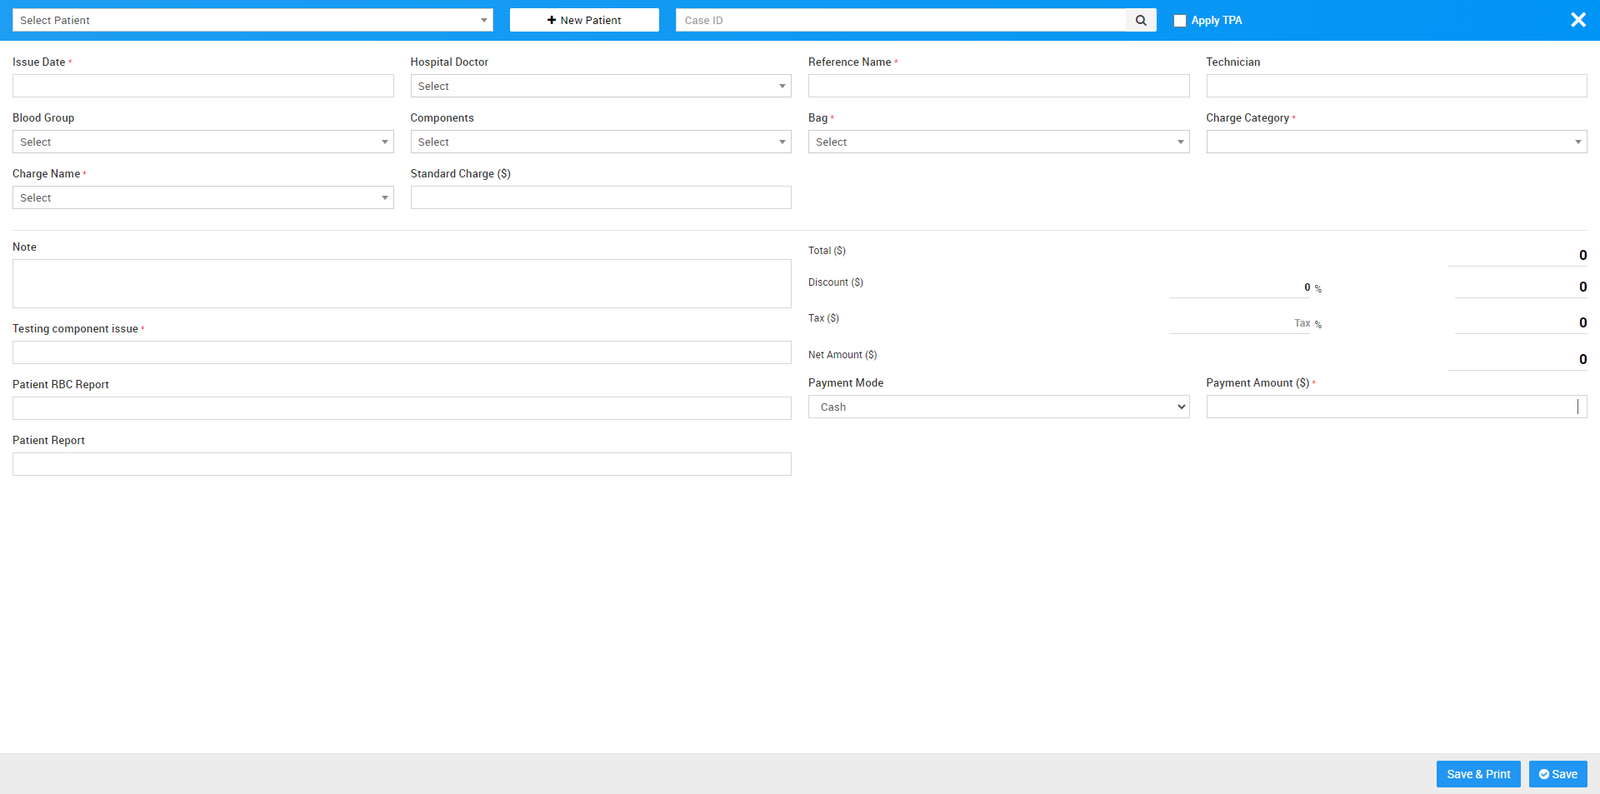
Task: Click into the Reference Name field
Action: coord(998,86)
